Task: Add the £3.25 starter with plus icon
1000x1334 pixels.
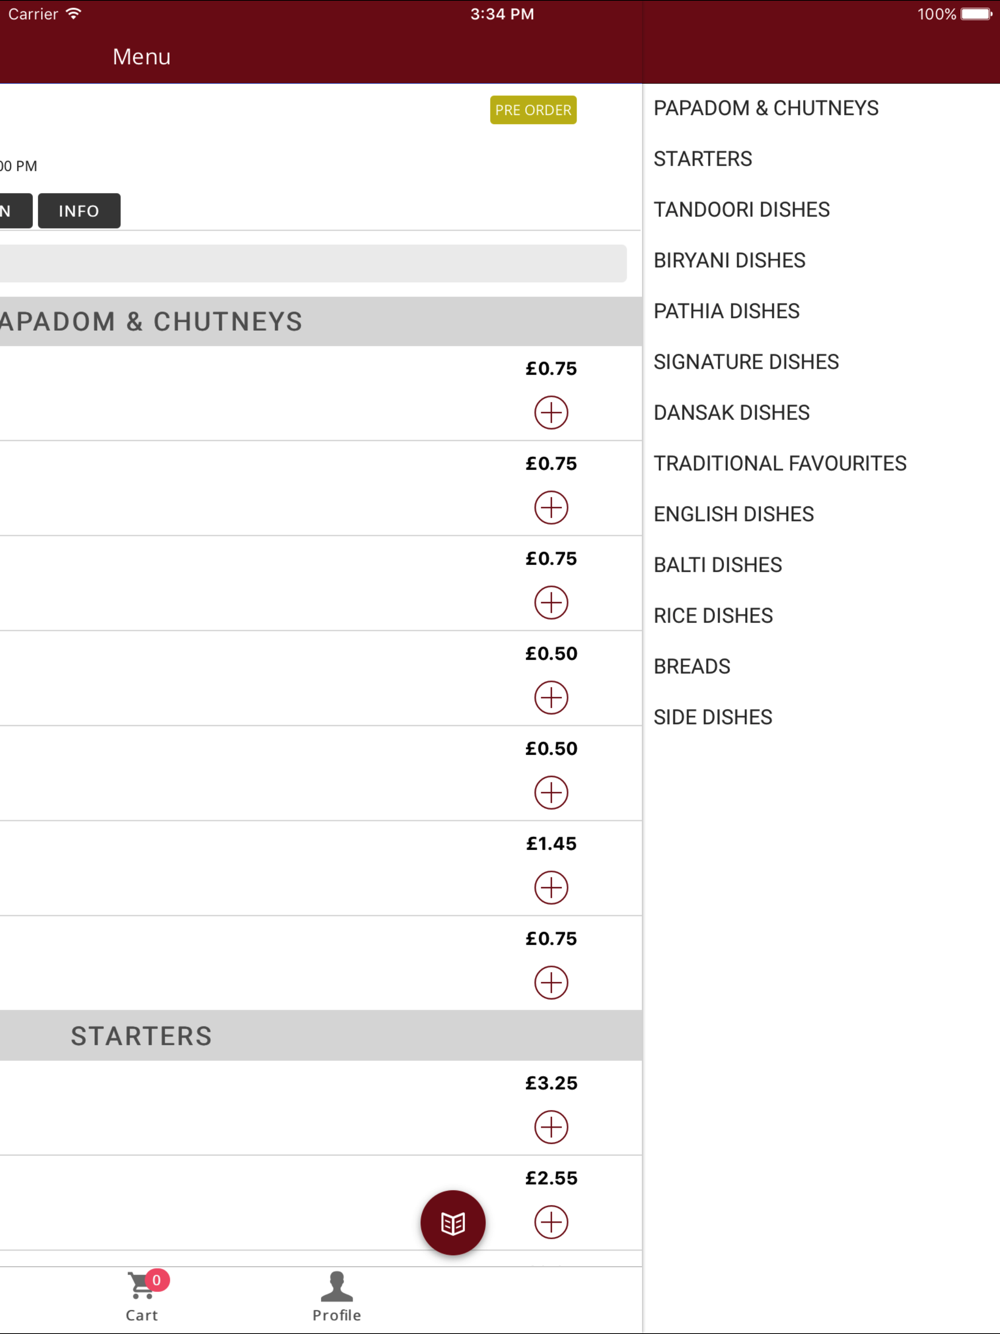Action: click(x=551, y=1127)
